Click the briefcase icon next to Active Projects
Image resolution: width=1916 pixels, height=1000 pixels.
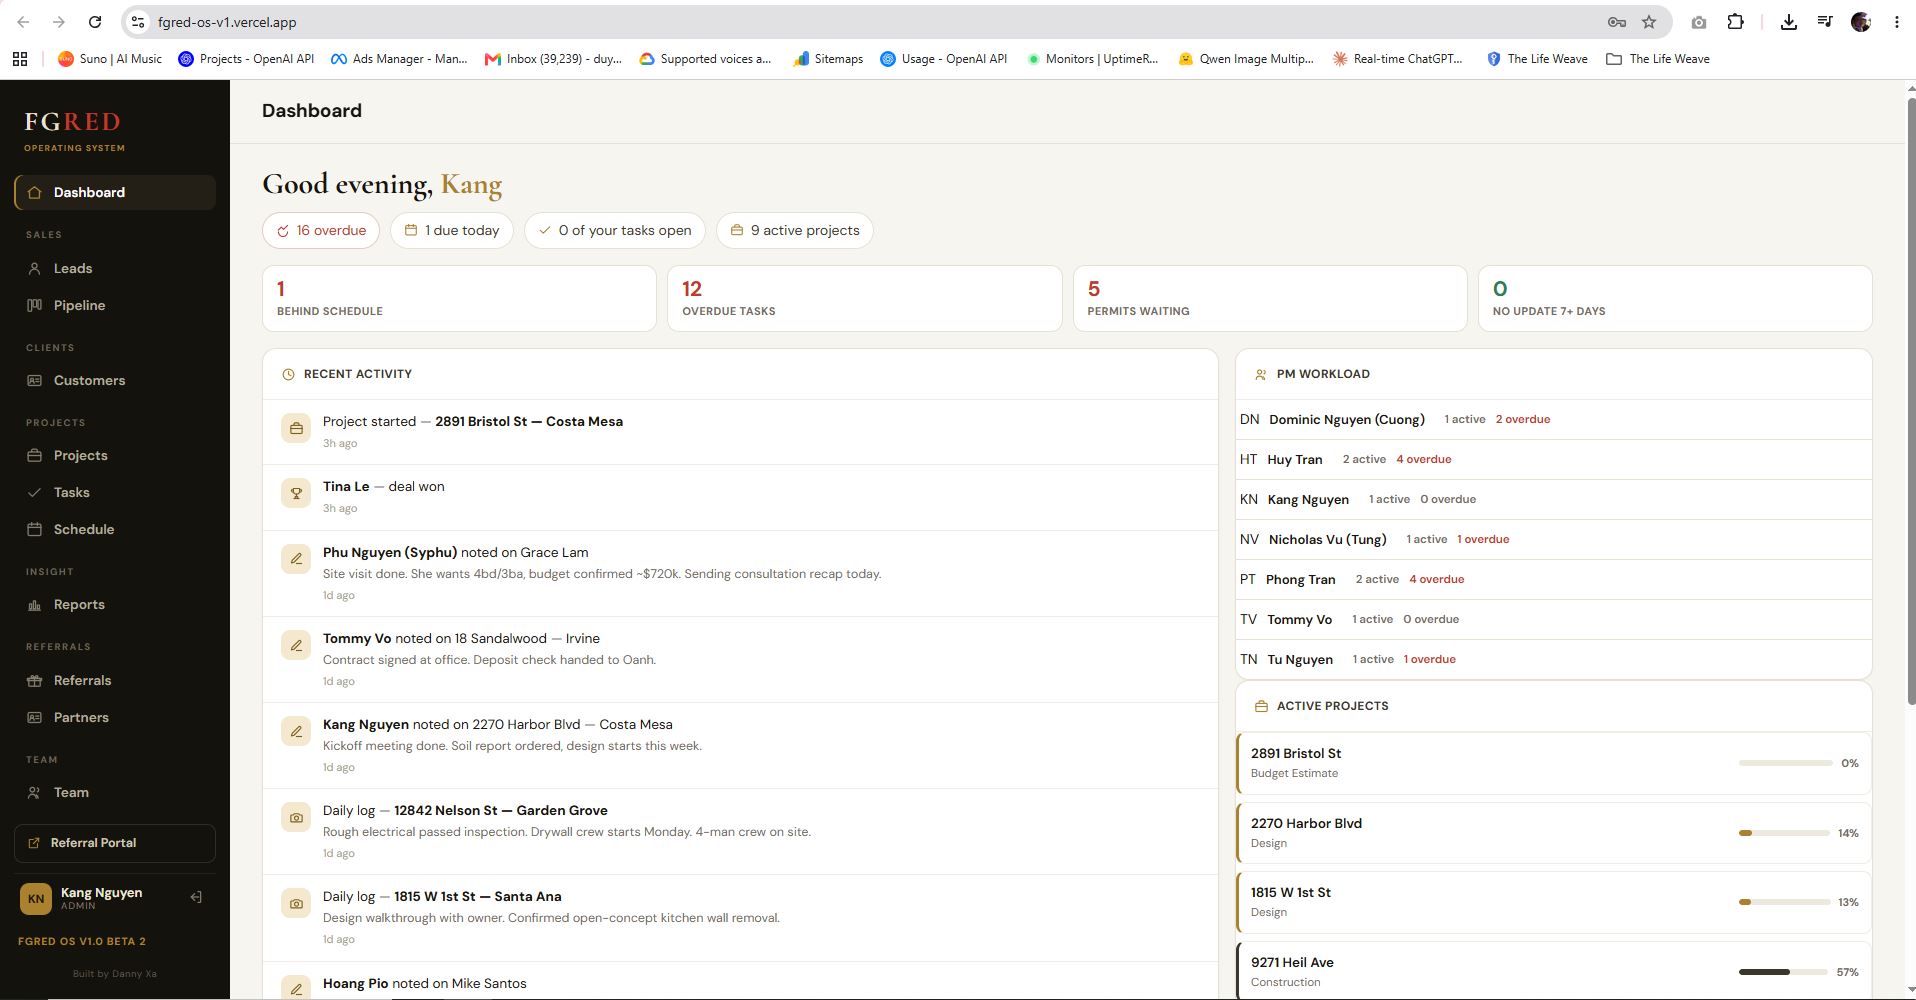coord(1260,706)
